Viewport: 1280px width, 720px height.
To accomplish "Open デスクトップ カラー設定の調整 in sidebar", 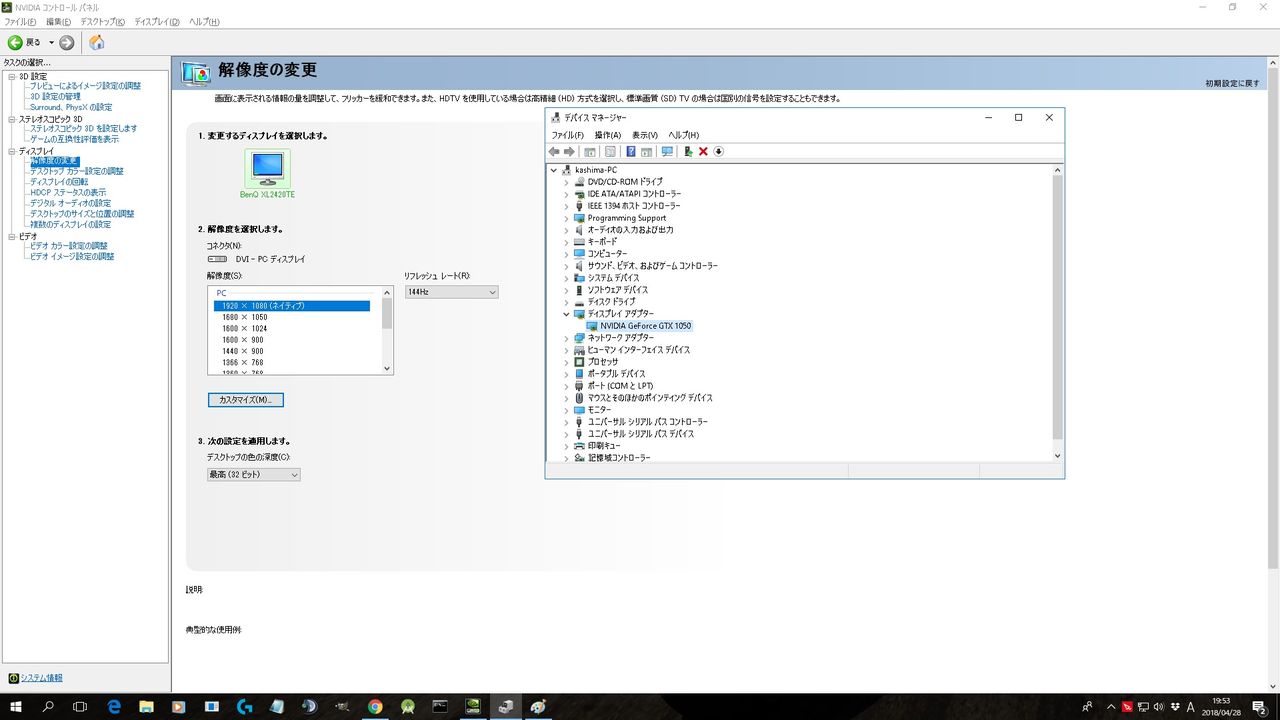I will [77, 171].
